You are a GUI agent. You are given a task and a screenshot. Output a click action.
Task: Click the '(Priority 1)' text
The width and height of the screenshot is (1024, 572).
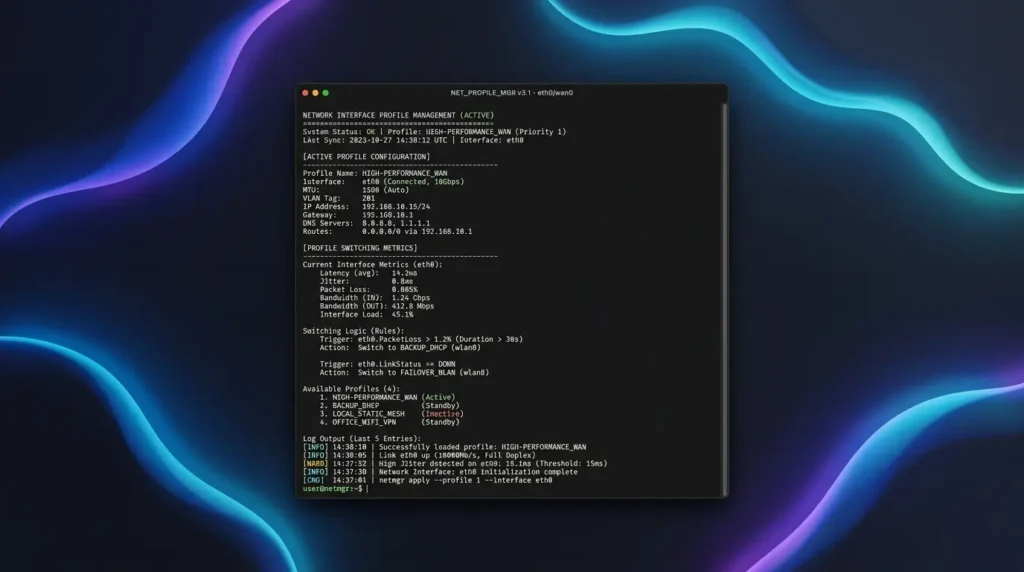pyautogui.click(x=540, y=132)
